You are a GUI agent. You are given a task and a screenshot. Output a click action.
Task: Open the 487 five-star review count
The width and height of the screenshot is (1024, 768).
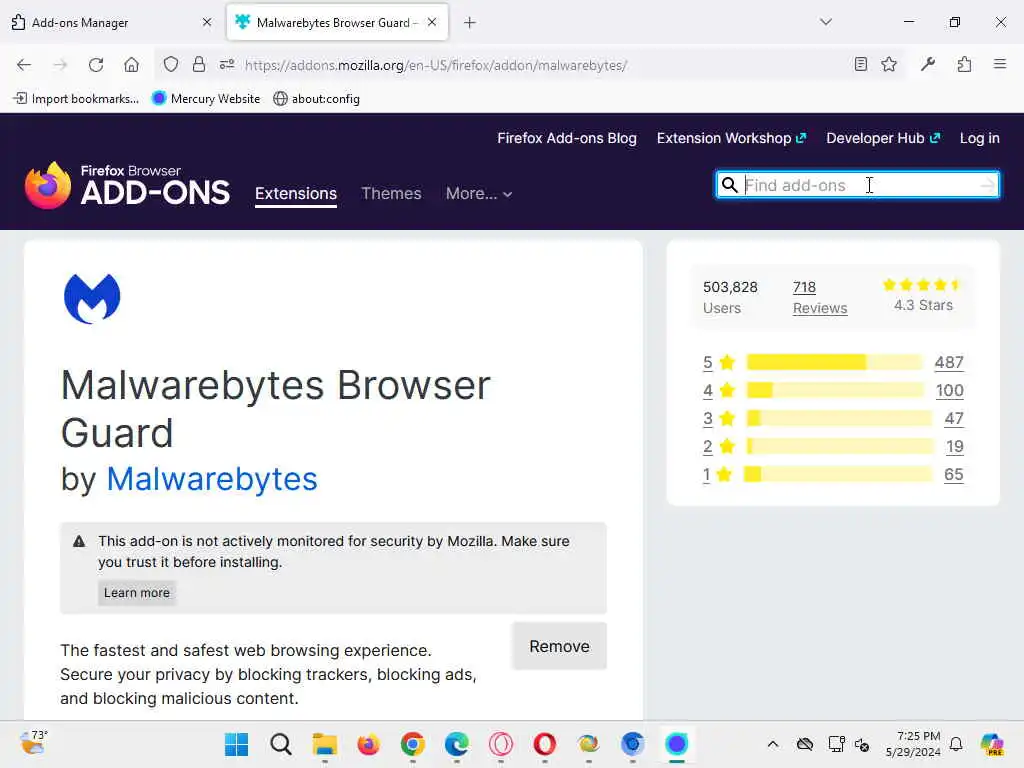[x=949, y=362]
